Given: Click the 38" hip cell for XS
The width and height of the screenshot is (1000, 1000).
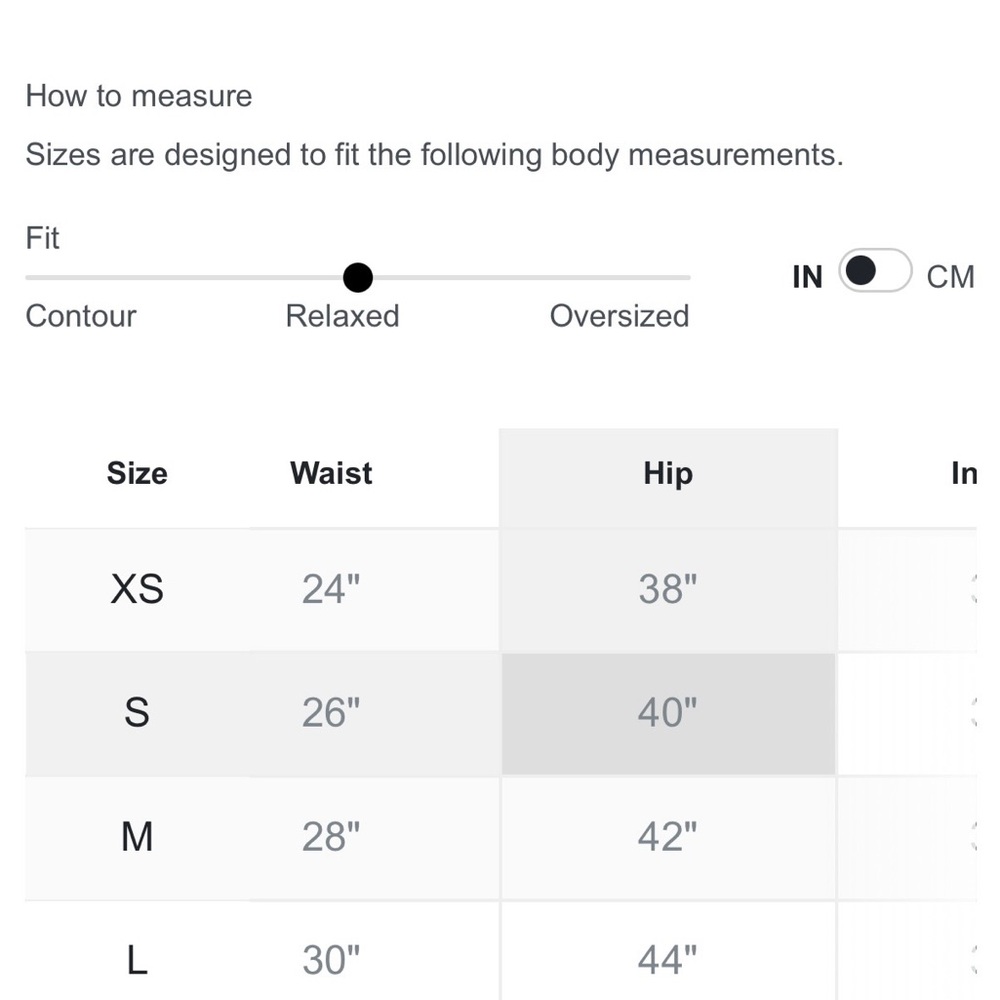Looking at the screenshot, I should [668, 590].
